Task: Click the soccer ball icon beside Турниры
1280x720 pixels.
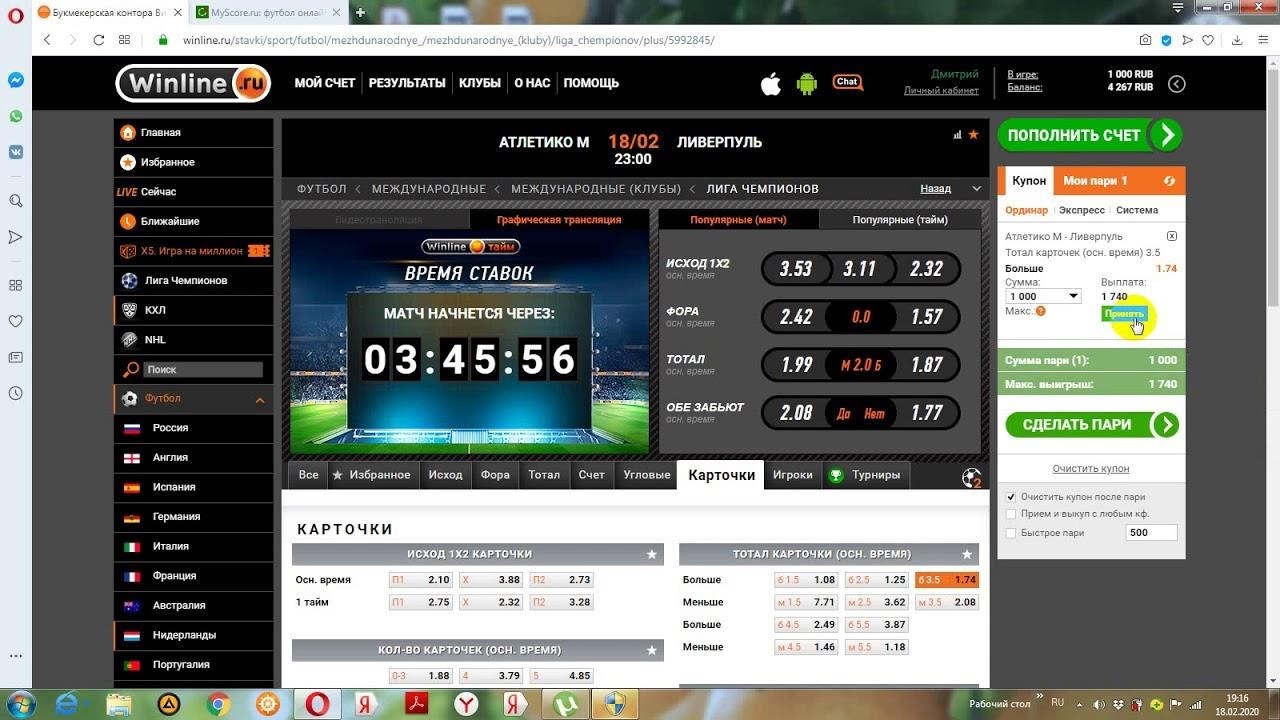Action: coord(971,478)
